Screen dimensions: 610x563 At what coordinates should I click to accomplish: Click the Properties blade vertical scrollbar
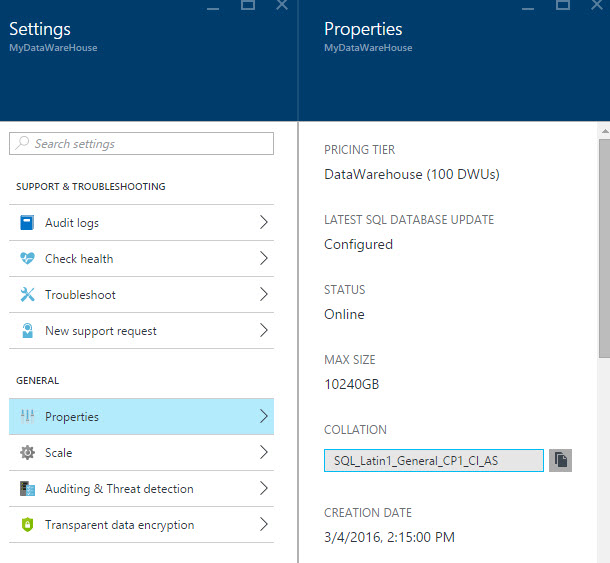tap(603, 250)
